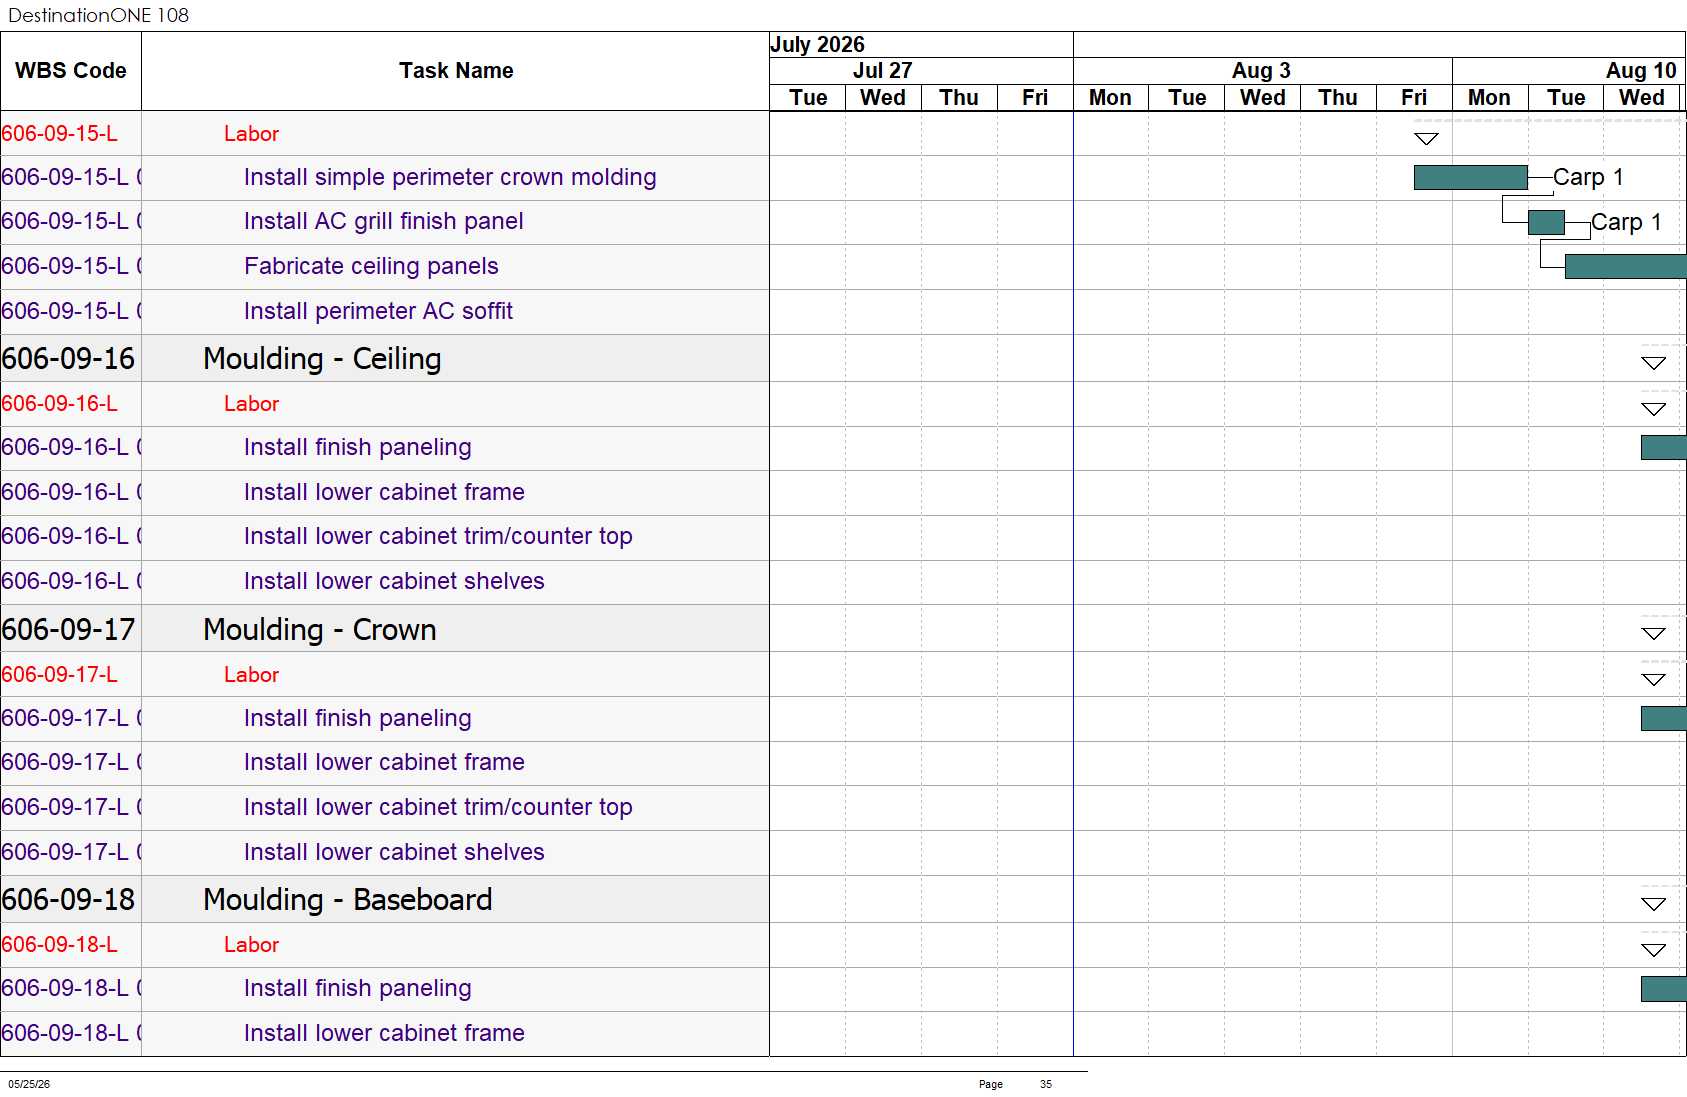The image size is (1687, 1097).
Task: Click the Task Name column header
Action: click(456, 71)
